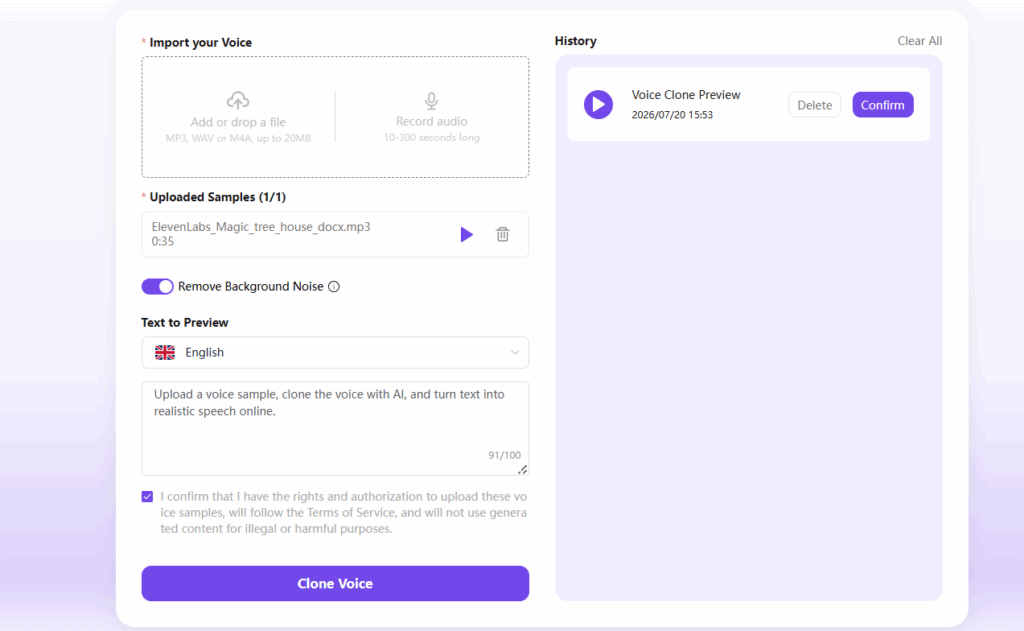Click the dropdown chevron arrow
1024x631 pixels.
pyautogui.click(x=515, y=353)
